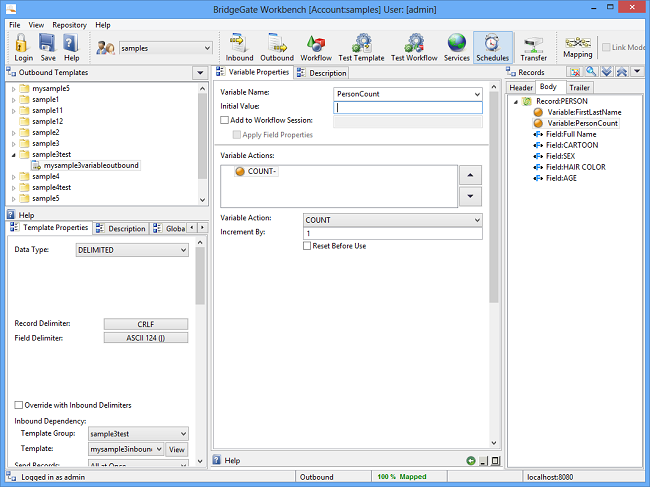Click the Mapping toolbar icon
This screenshot has height=487, width=650.
tap(577, 42)
